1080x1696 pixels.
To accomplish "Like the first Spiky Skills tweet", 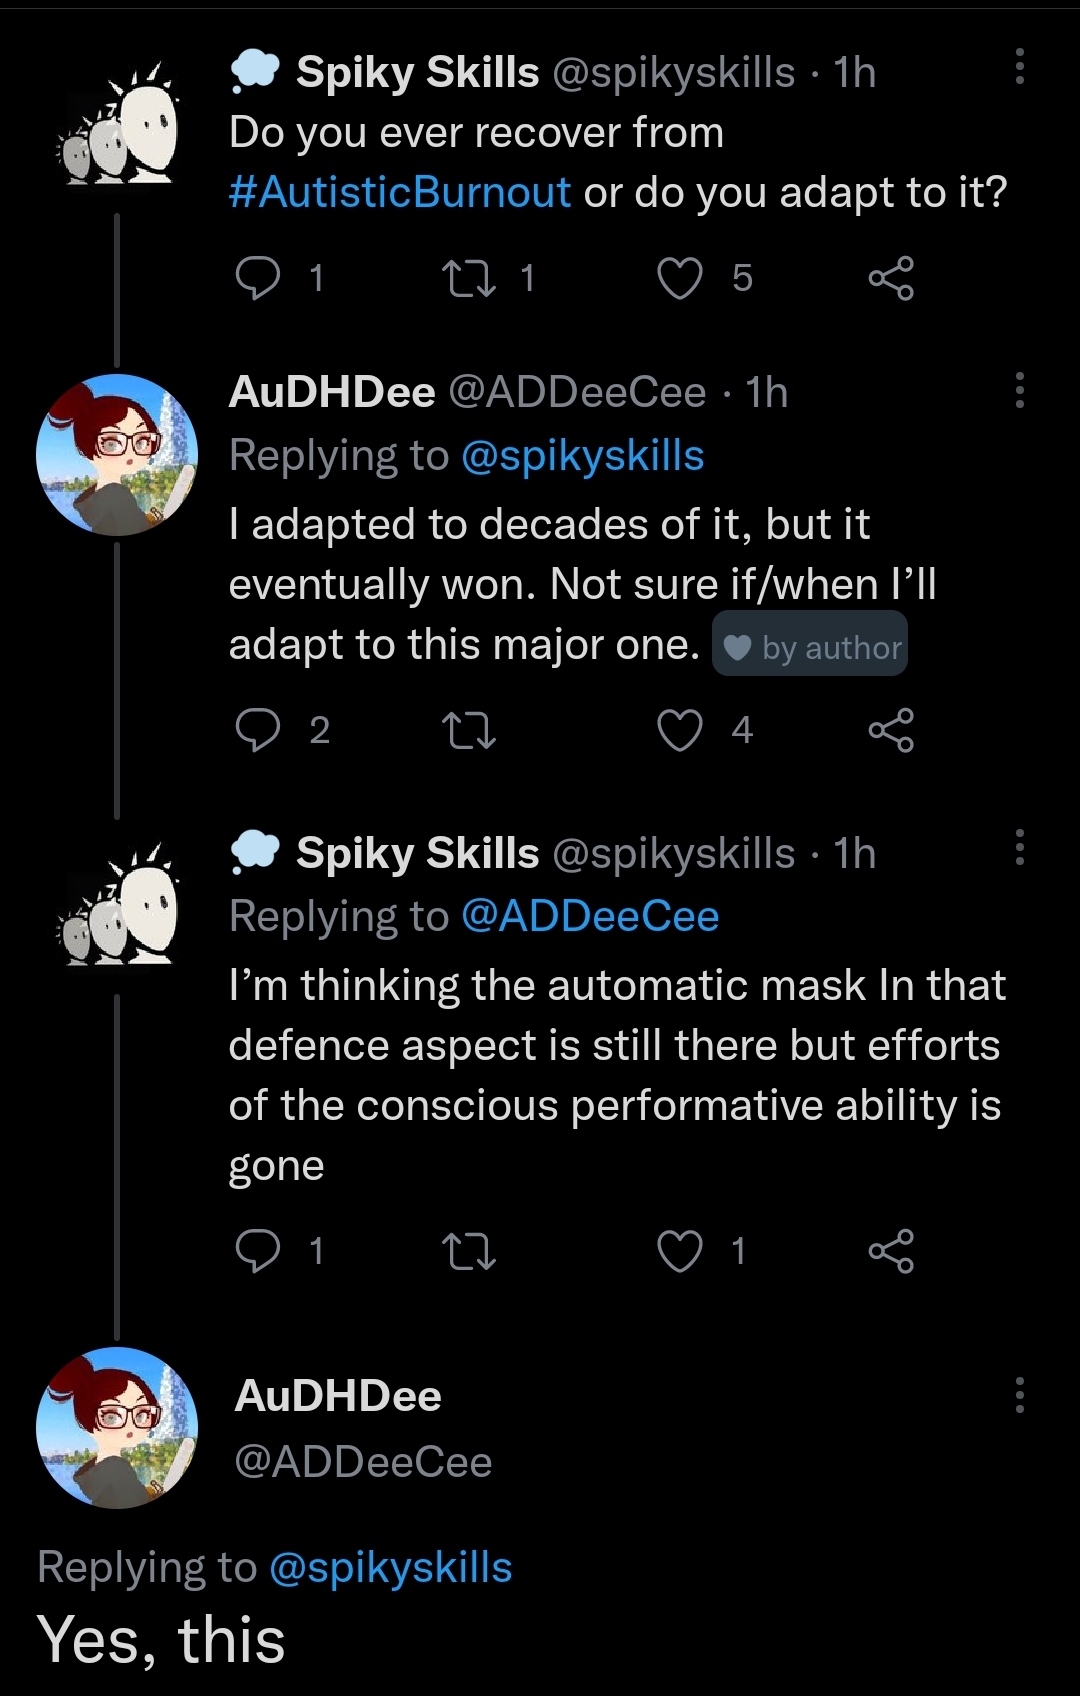I will (680, 278).
